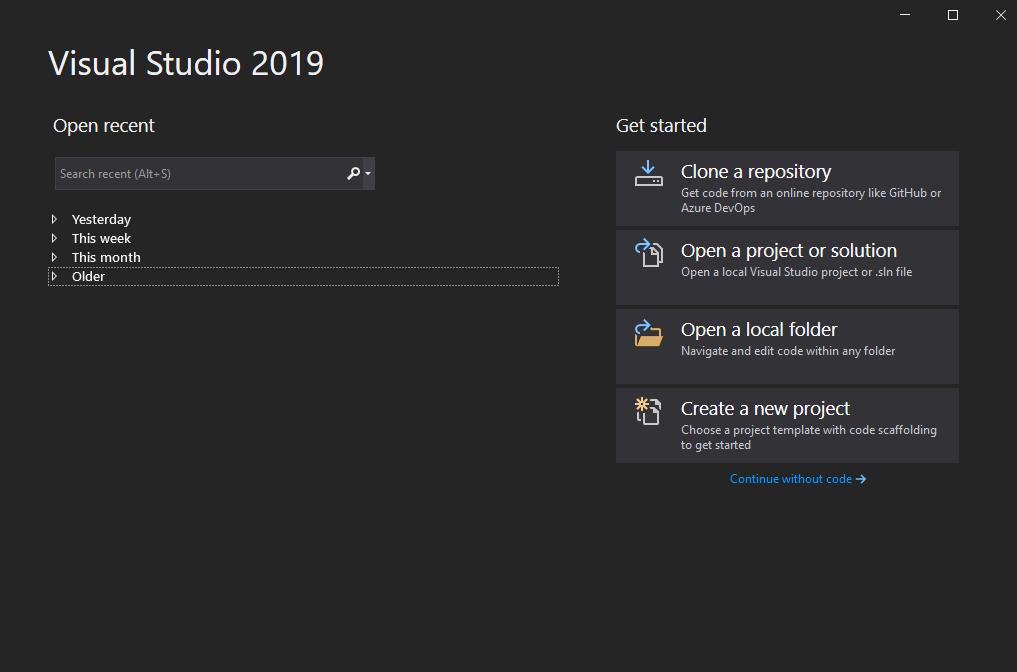Expand the This week group triangle
Image resolution: width=1017 pixels, height=672 pixels.
pyautogui.click(x=54, y=238)
